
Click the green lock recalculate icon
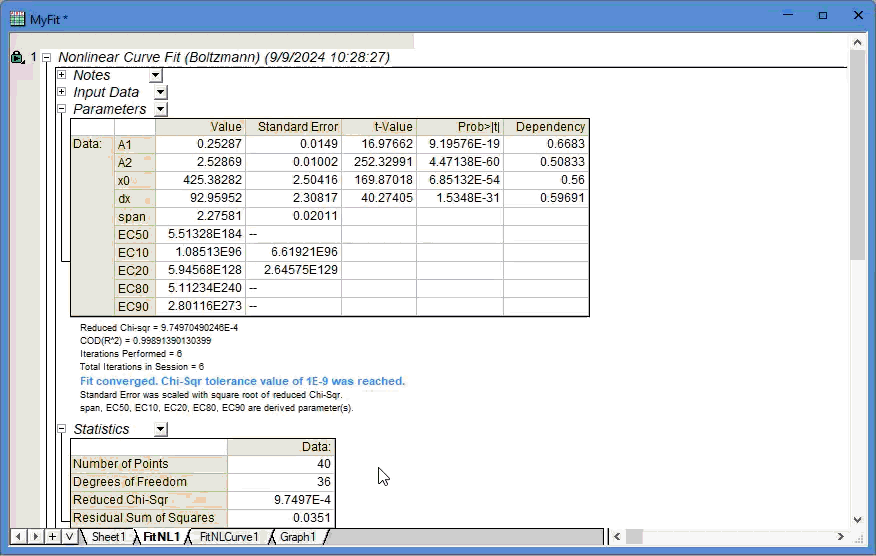coord(17,58)
